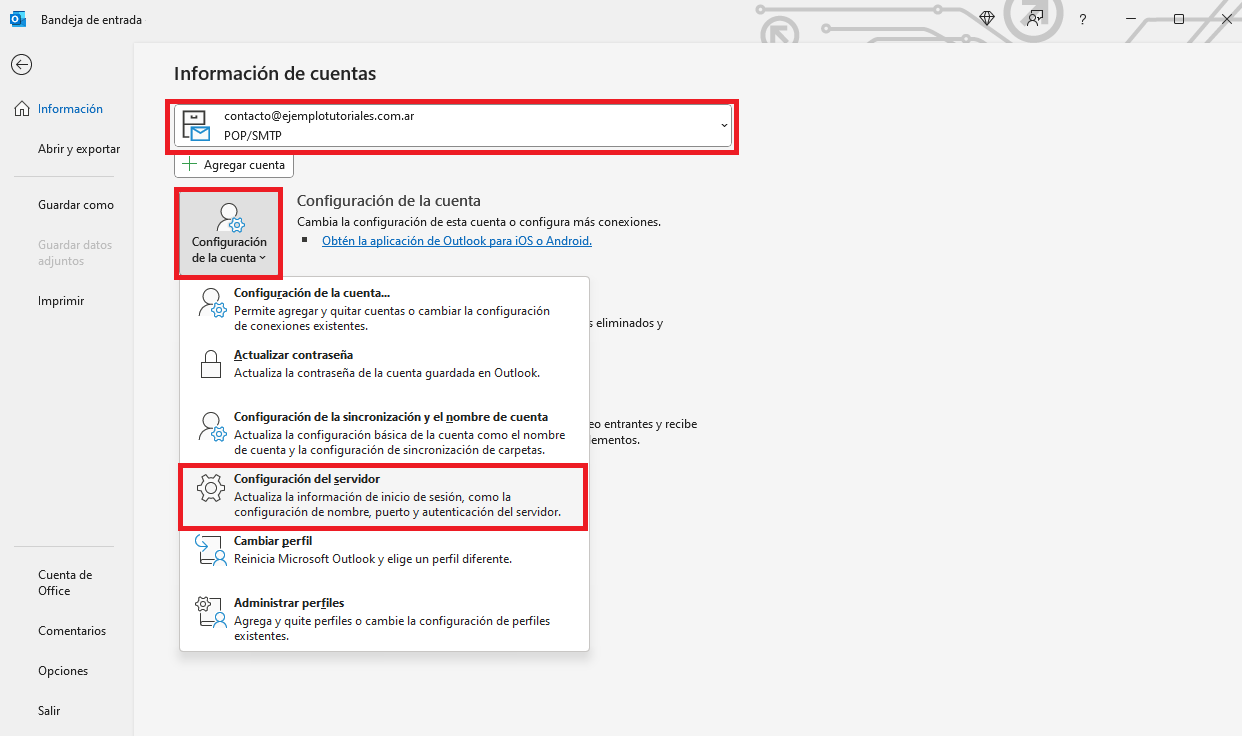Image resolution: width=1242 pixels, height=736 pixels.
Task: Click the Cambiar perfil swap-user icon
Action: [212, 549]
